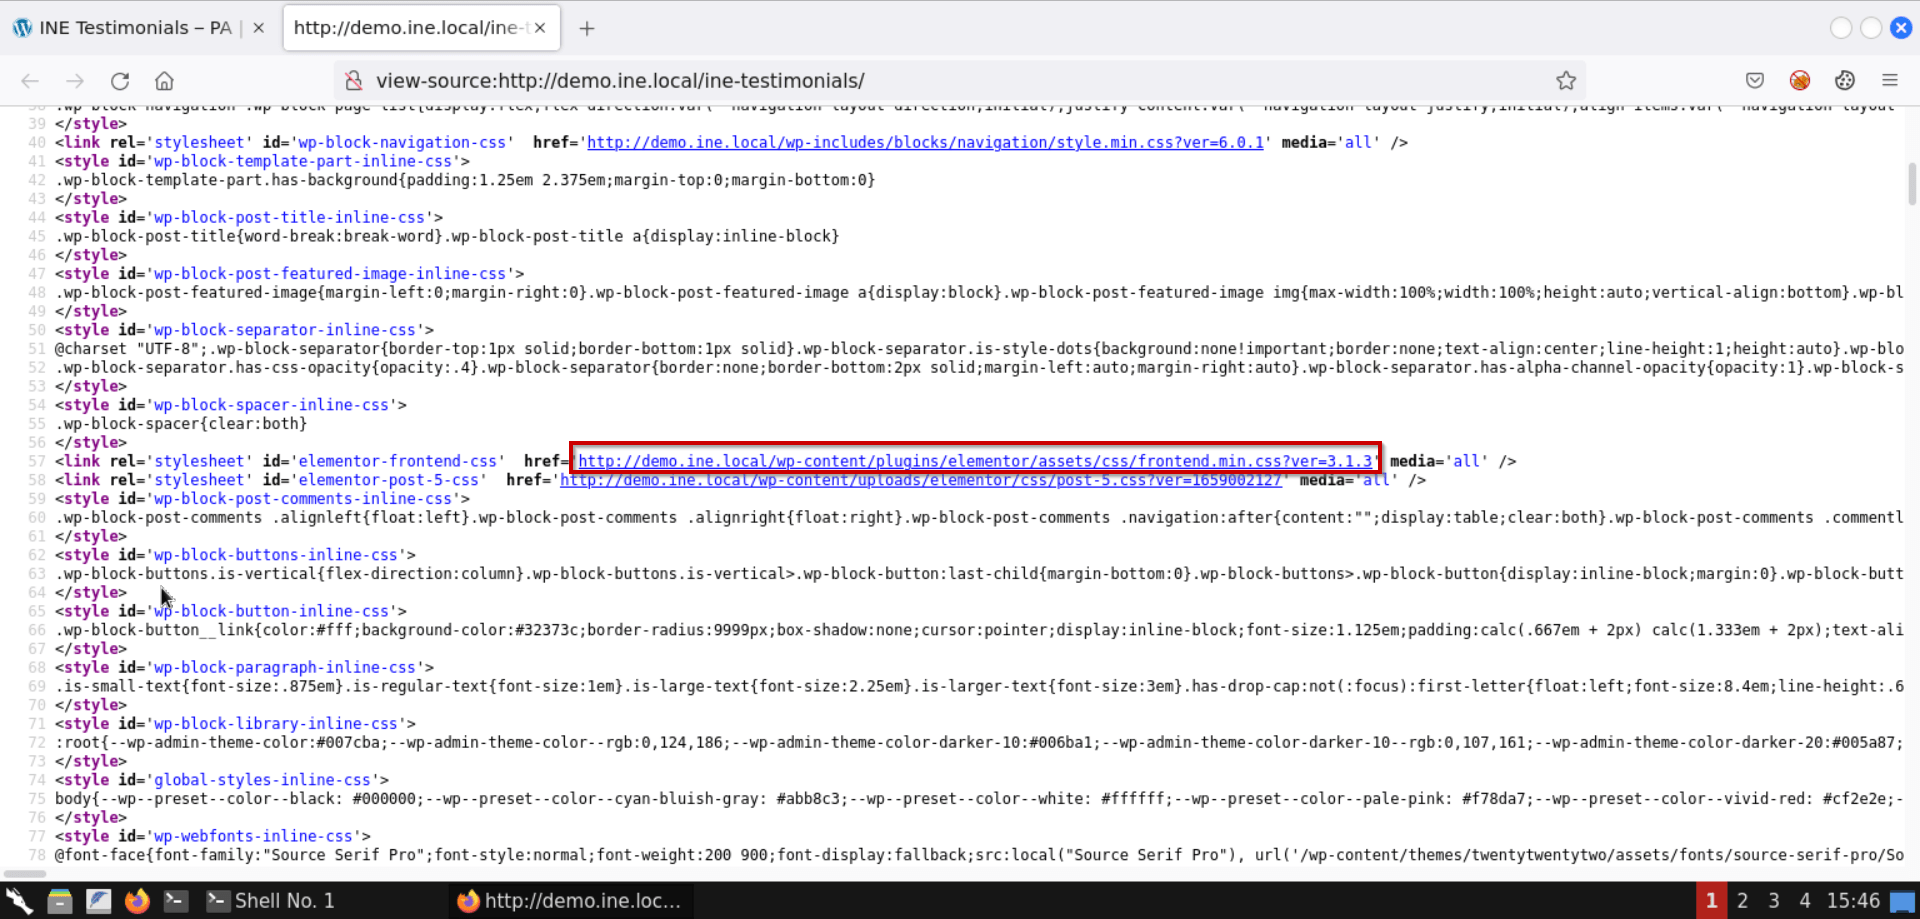Navigate back to the previous page

coord(30,81)
